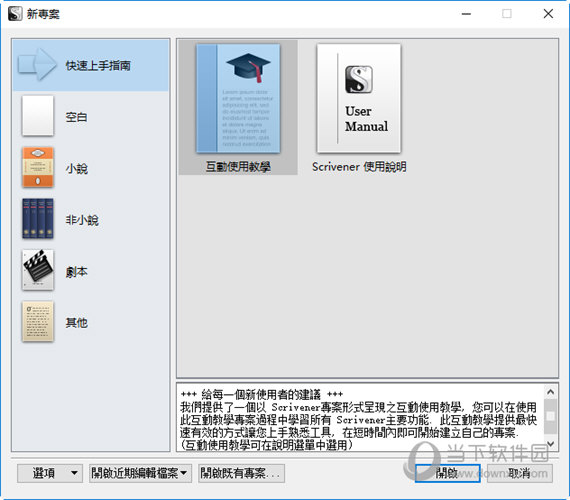Choose the 空白 blank page icon
570x500 pixels.
[x=38, y=116]
